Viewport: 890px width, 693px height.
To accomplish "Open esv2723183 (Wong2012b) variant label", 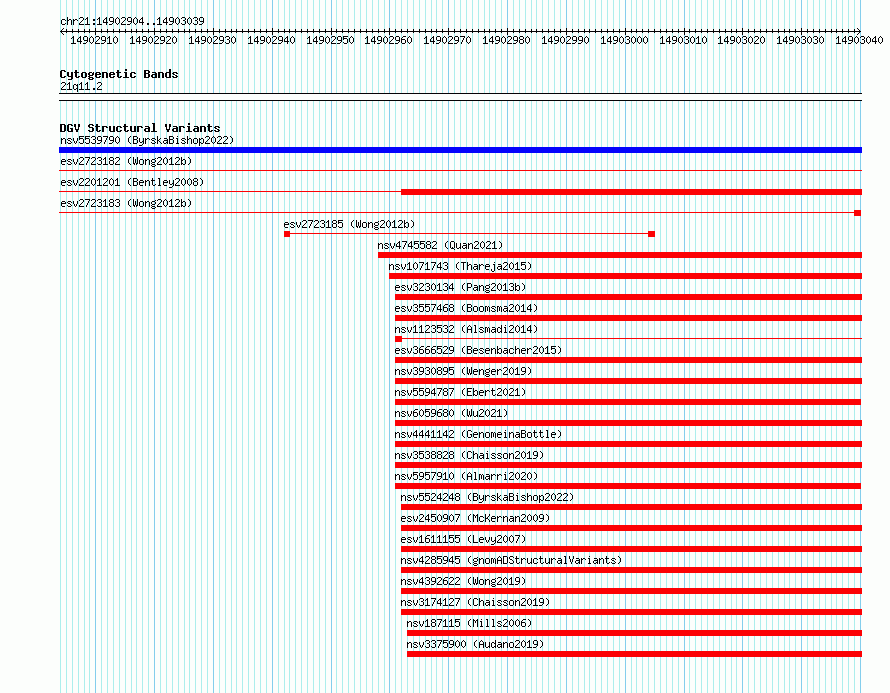I will (x=126, y=203).
